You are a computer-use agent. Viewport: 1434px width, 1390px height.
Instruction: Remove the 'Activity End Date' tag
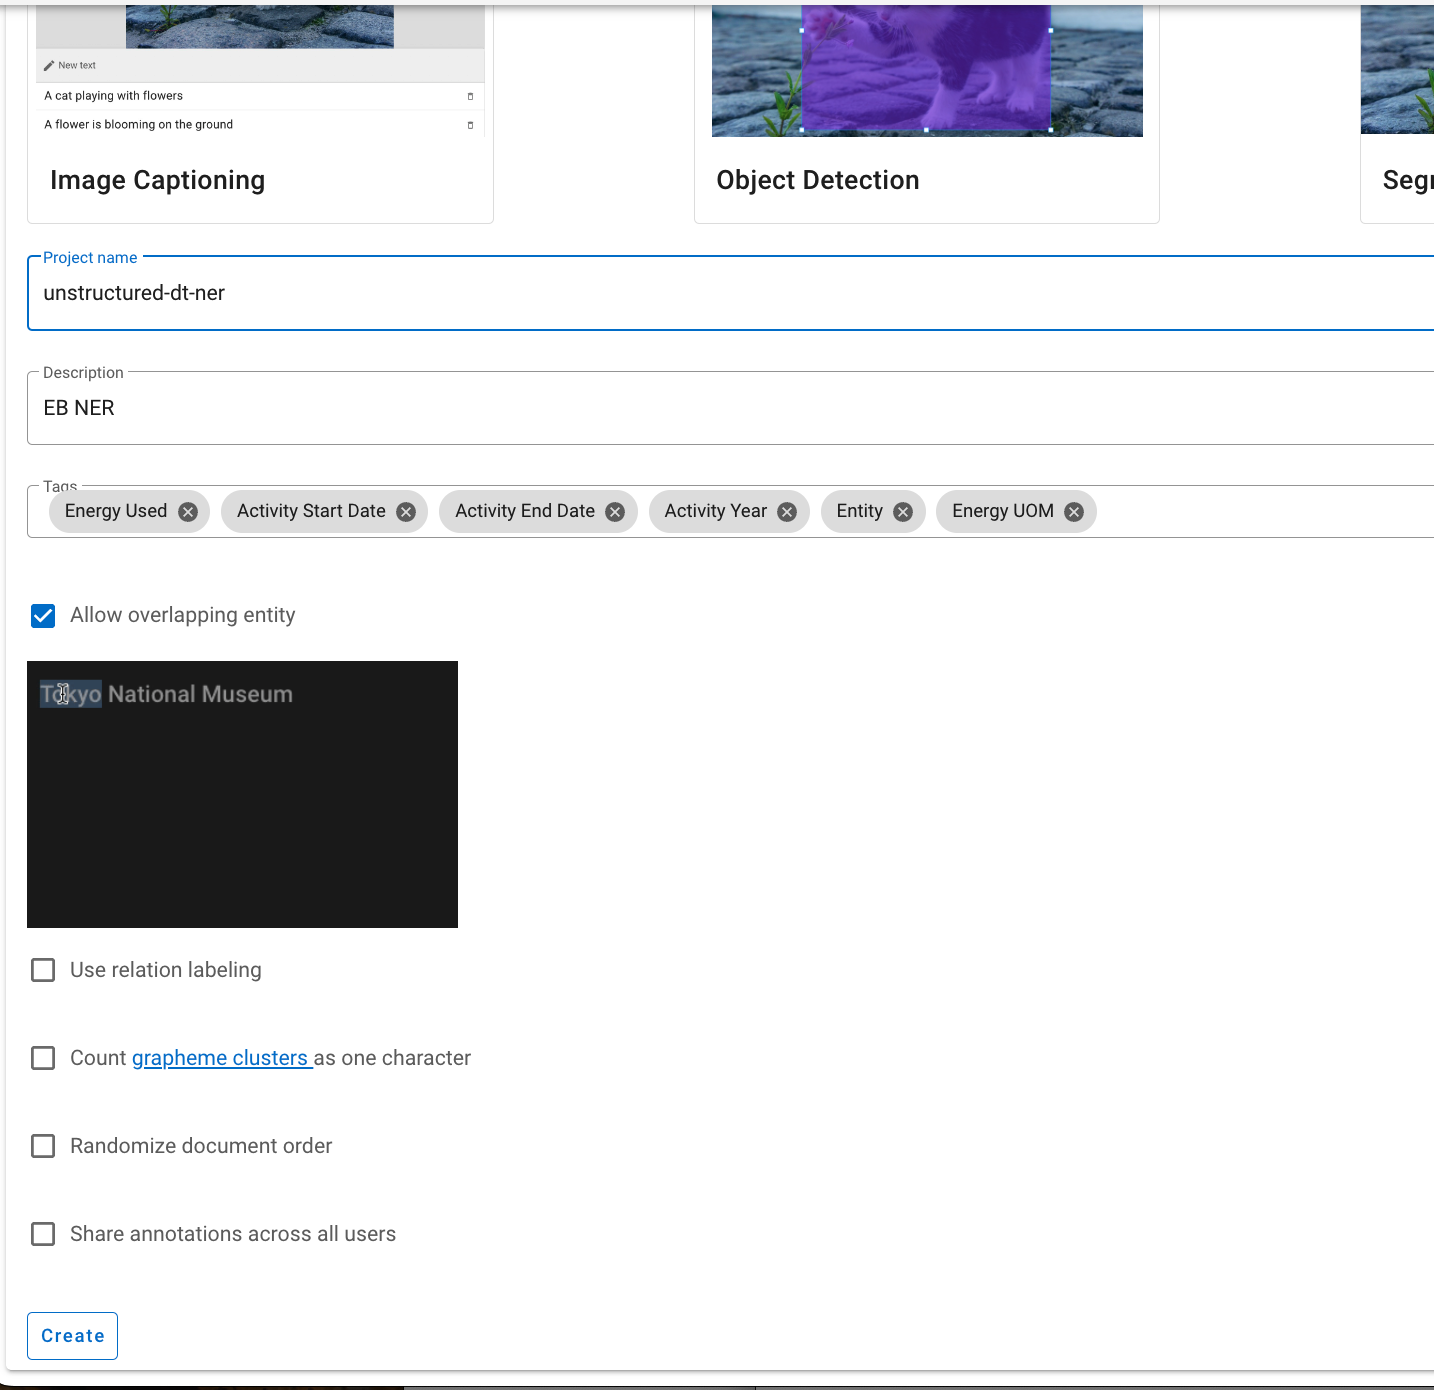614,511
